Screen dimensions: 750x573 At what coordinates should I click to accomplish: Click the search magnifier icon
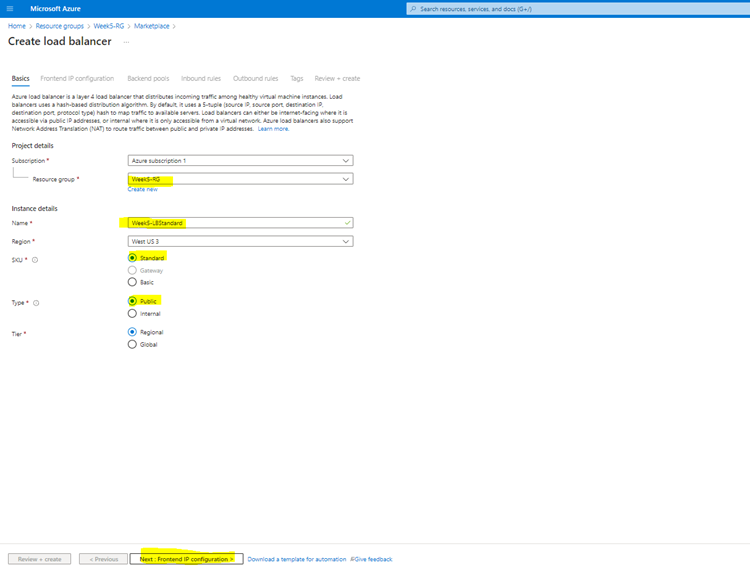click(413, 9)
